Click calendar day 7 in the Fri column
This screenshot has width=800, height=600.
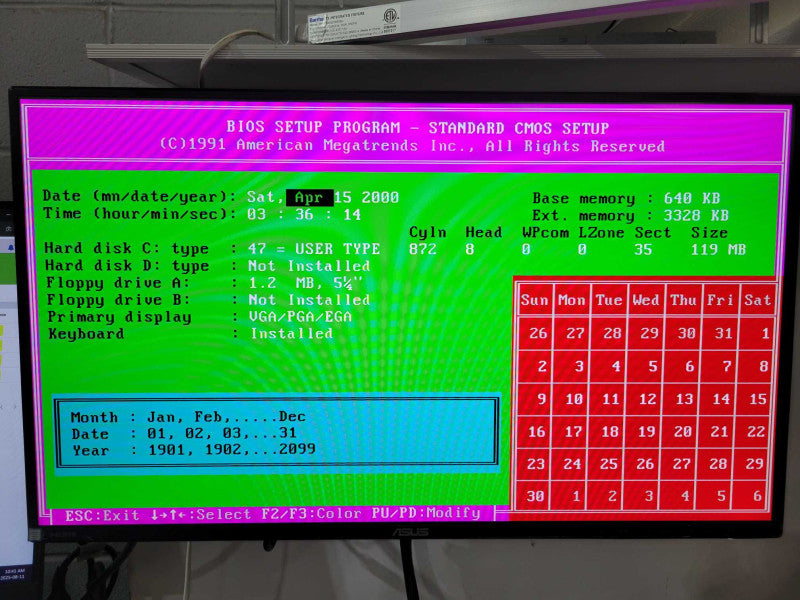(727, 366)
